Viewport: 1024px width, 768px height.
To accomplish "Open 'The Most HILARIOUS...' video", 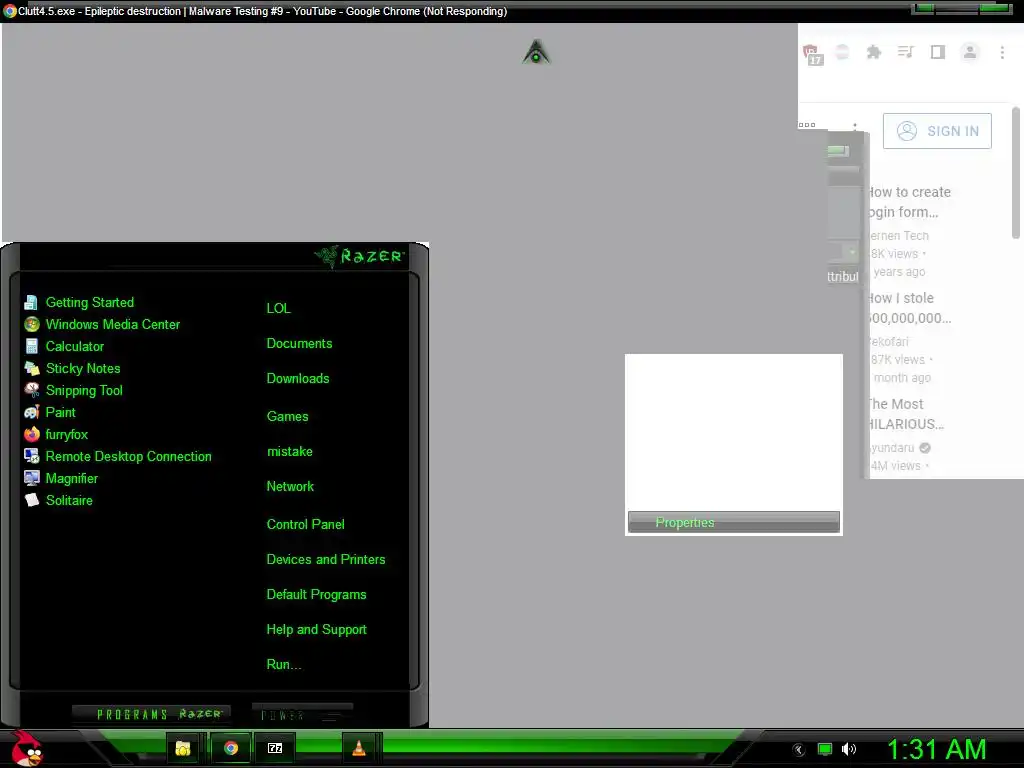I will pyautogui.click(x=906, y=414).
